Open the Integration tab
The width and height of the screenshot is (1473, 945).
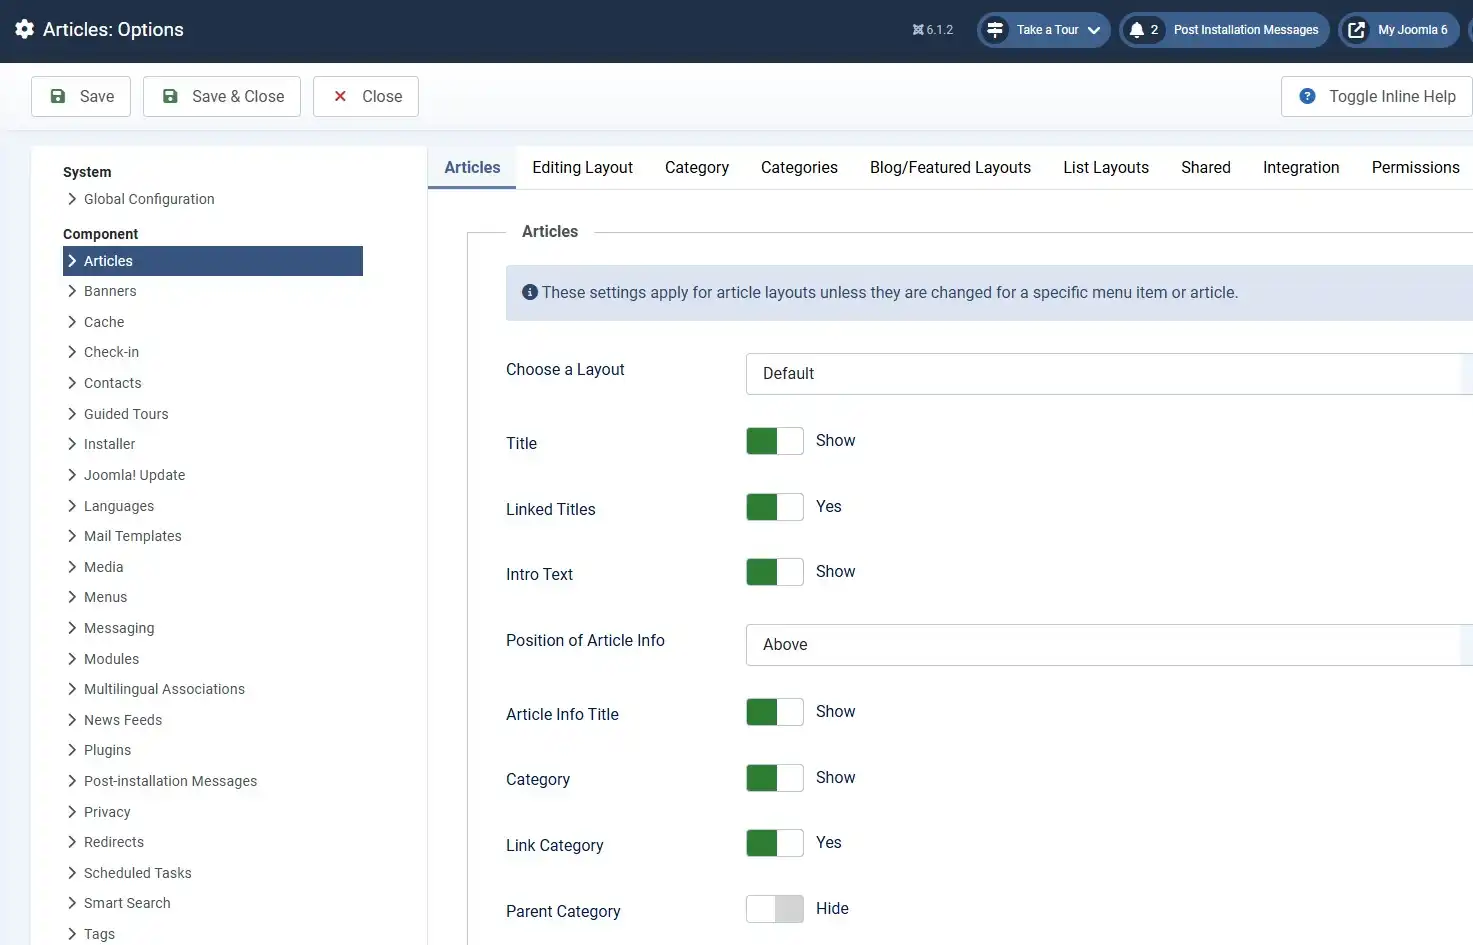tap(1301, 168)
